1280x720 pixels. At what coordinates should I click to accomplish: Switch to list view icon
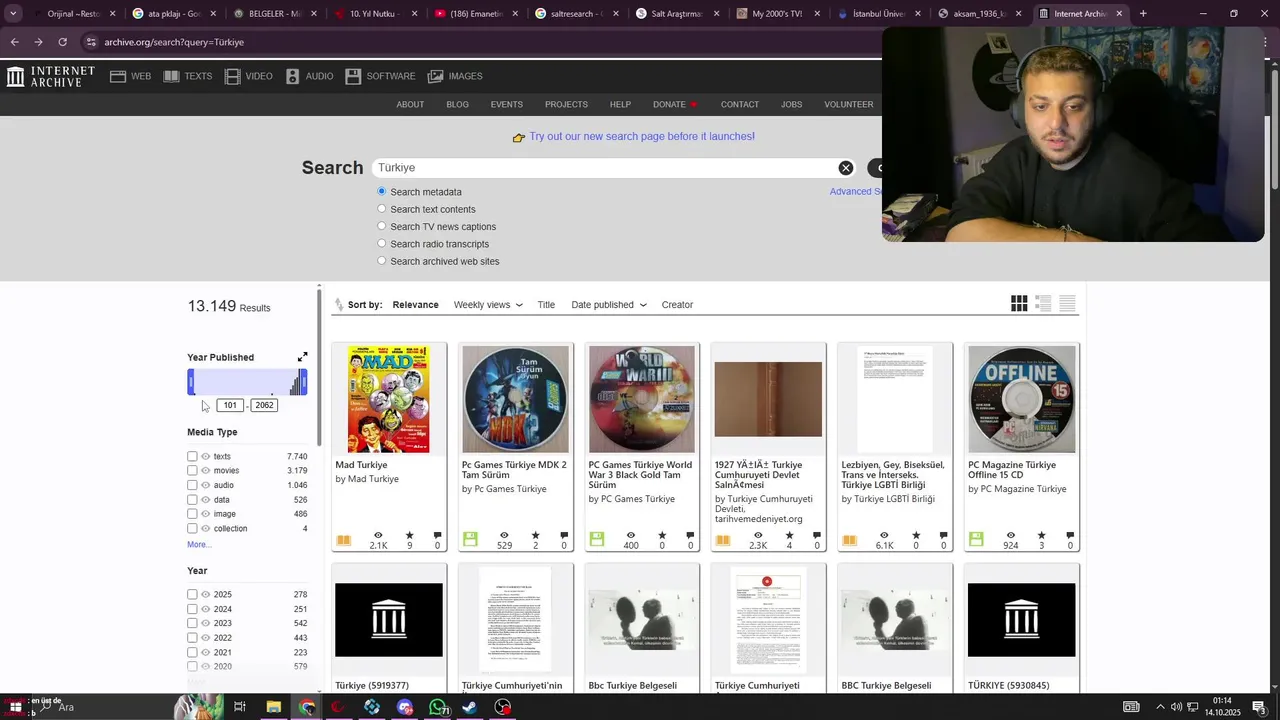coord(1043,304)
